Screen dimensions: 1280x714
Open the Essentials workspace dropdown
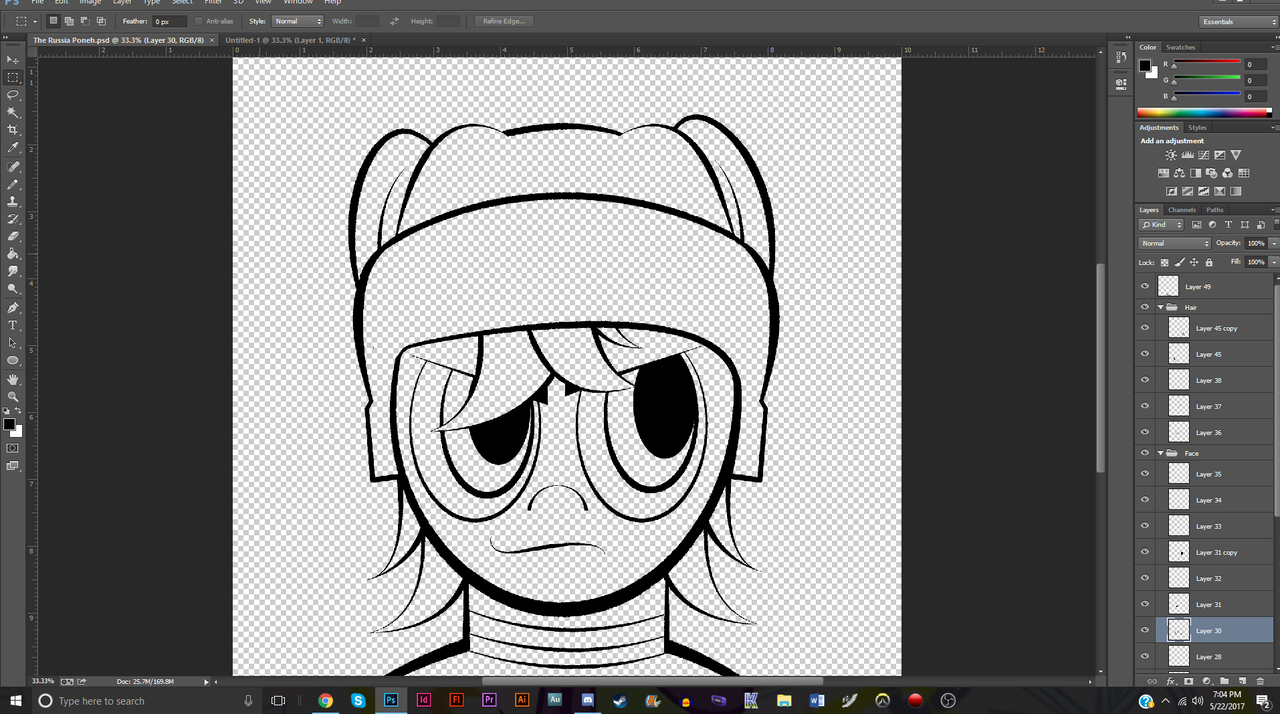(1238, 21)
